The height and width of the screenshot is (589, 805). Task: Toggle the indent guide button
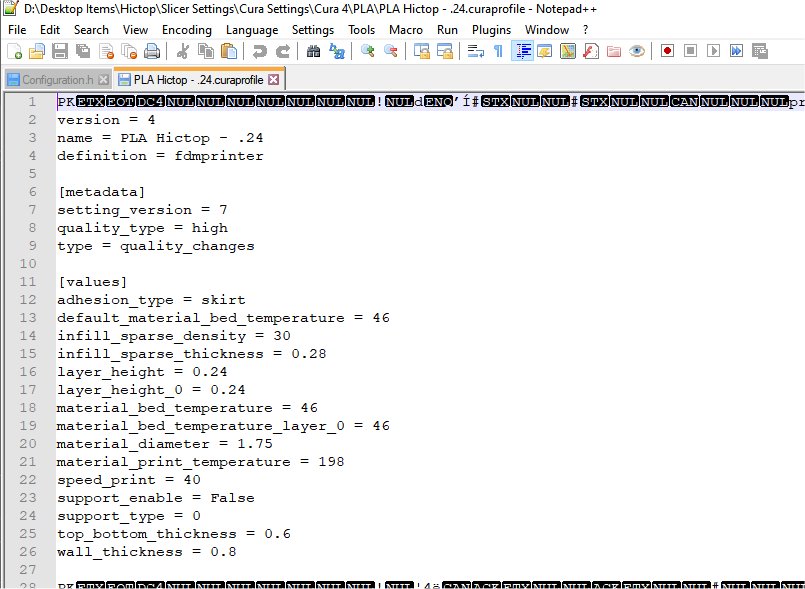tap(521, 51)
